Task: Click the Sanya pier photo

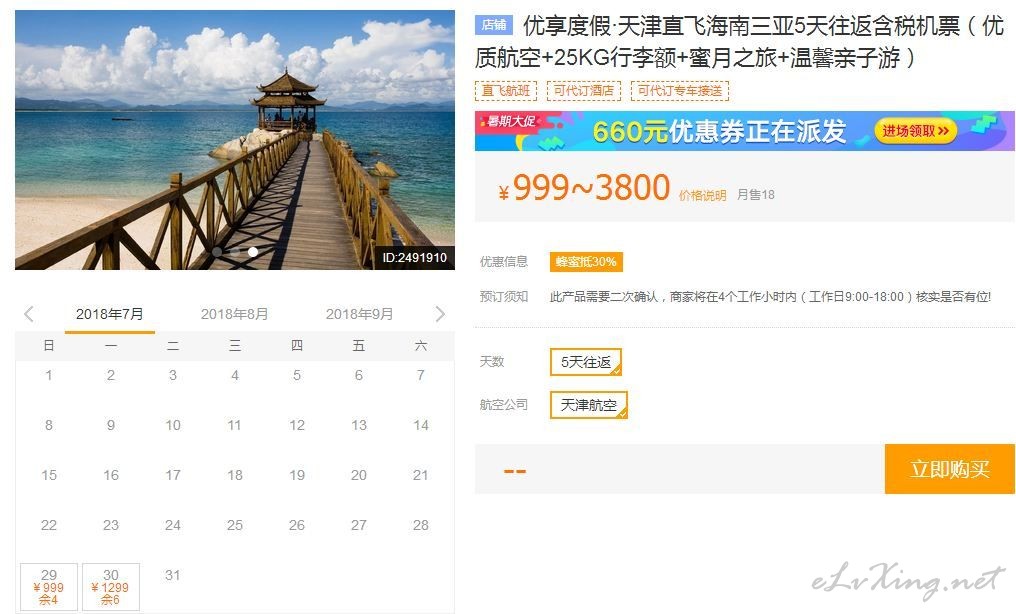Action: [x=235, y=140]
